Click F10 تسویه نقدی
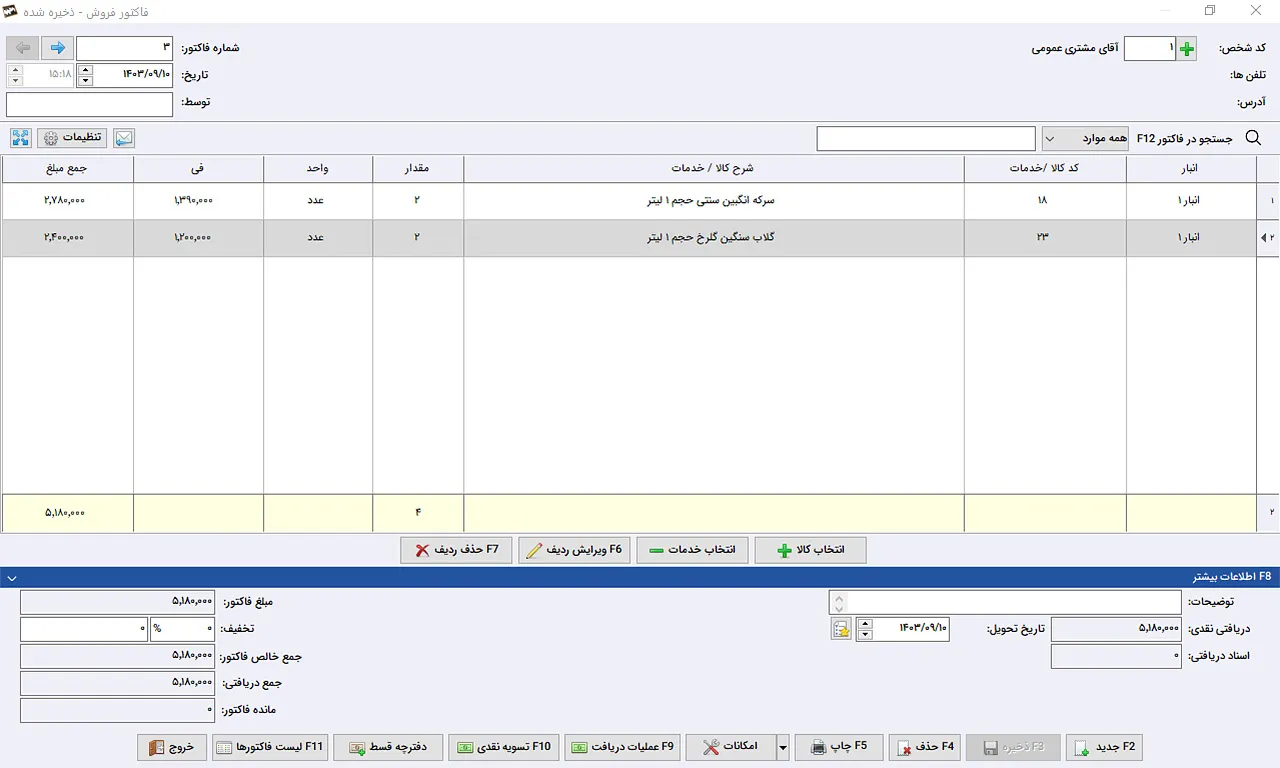 pyautogui.click(x=504, y=747)
